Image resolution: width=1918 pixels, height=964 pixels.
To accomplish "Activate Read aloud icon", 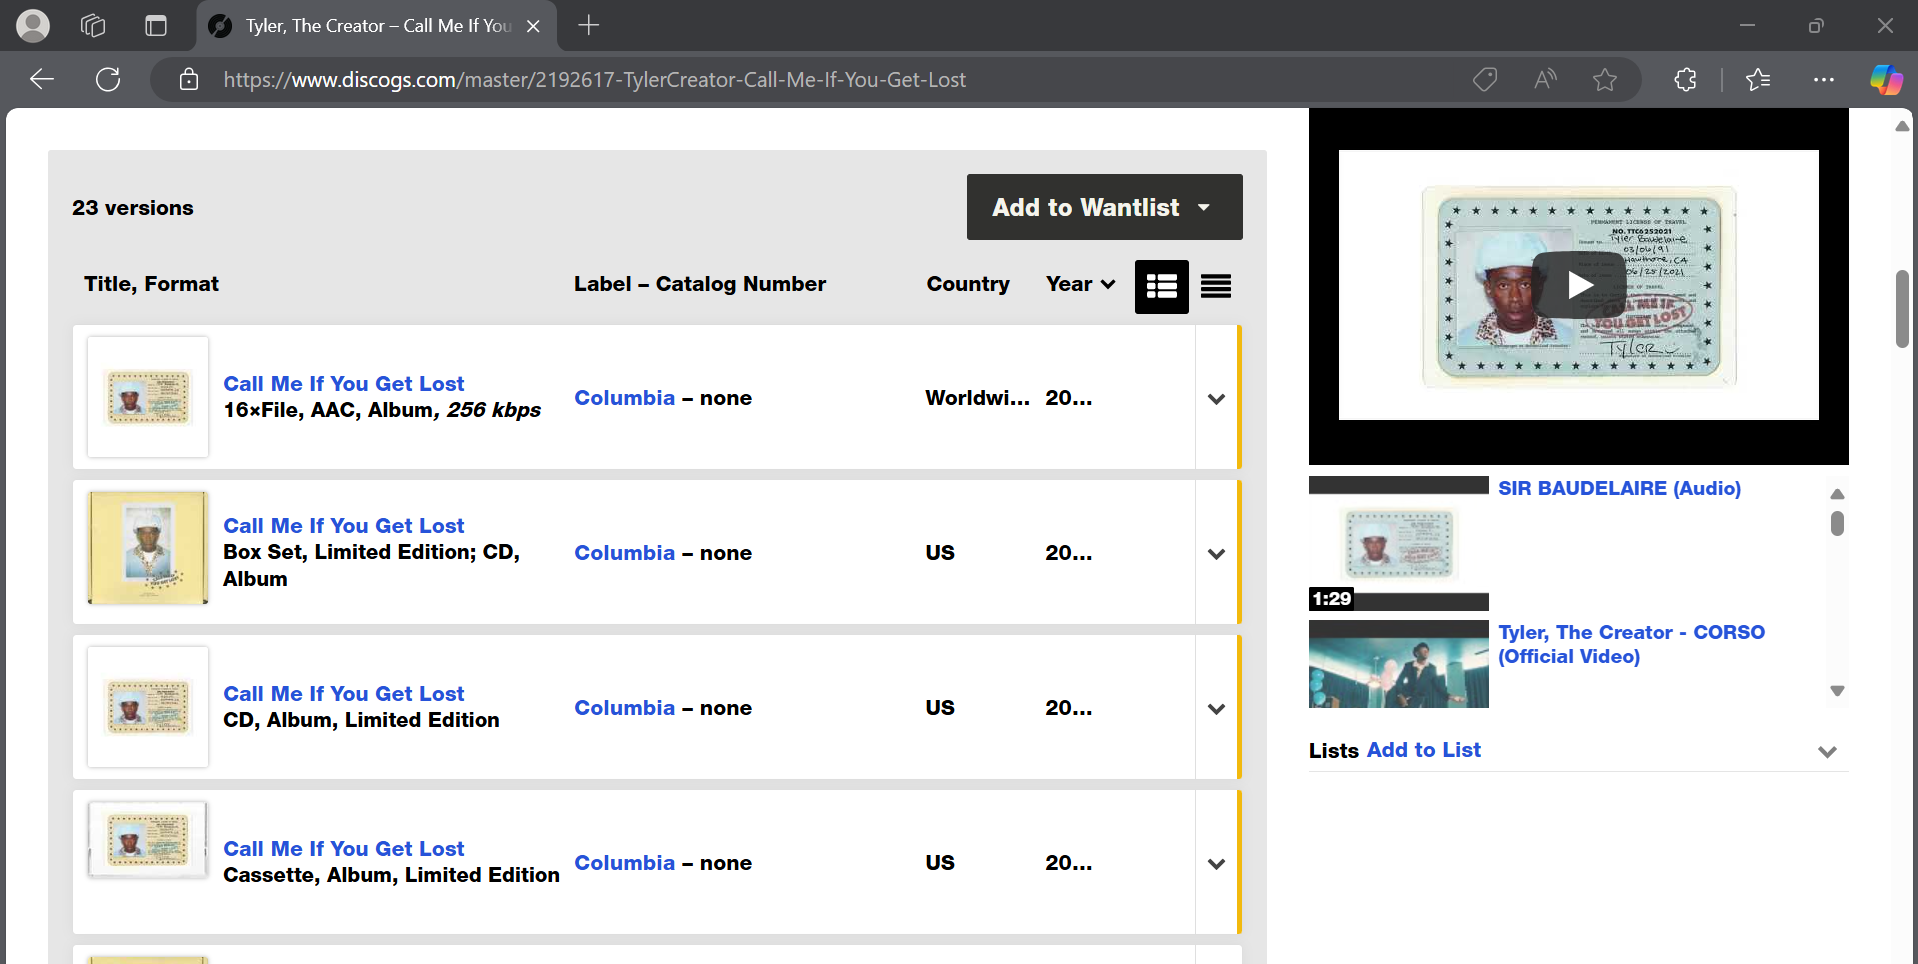I will [1545, 80].
